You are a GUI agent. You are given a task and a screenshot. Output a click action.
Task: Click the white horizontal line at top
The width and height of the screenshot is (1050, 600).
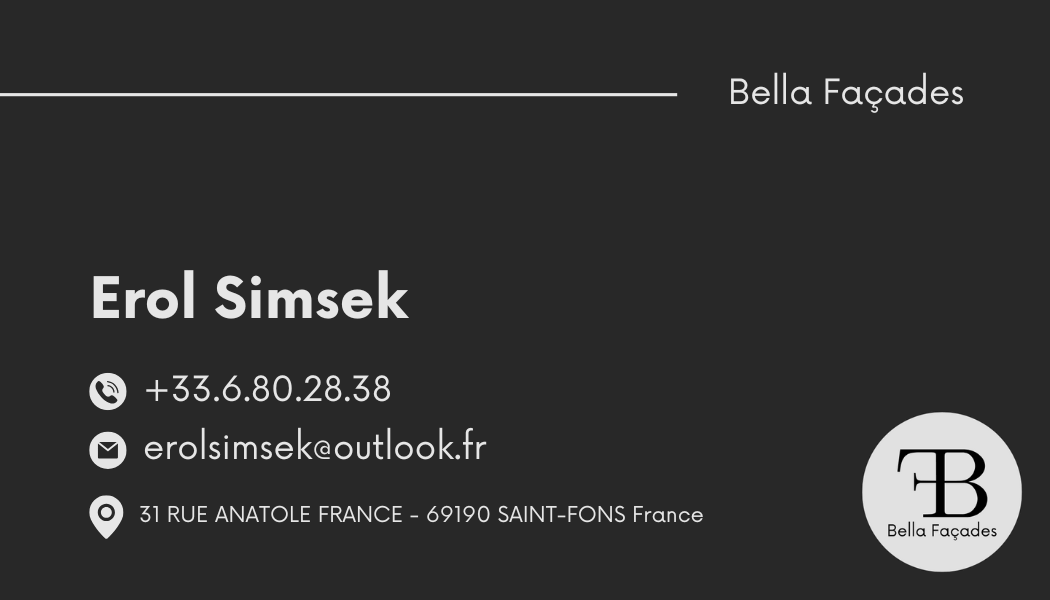coord(338,94)
